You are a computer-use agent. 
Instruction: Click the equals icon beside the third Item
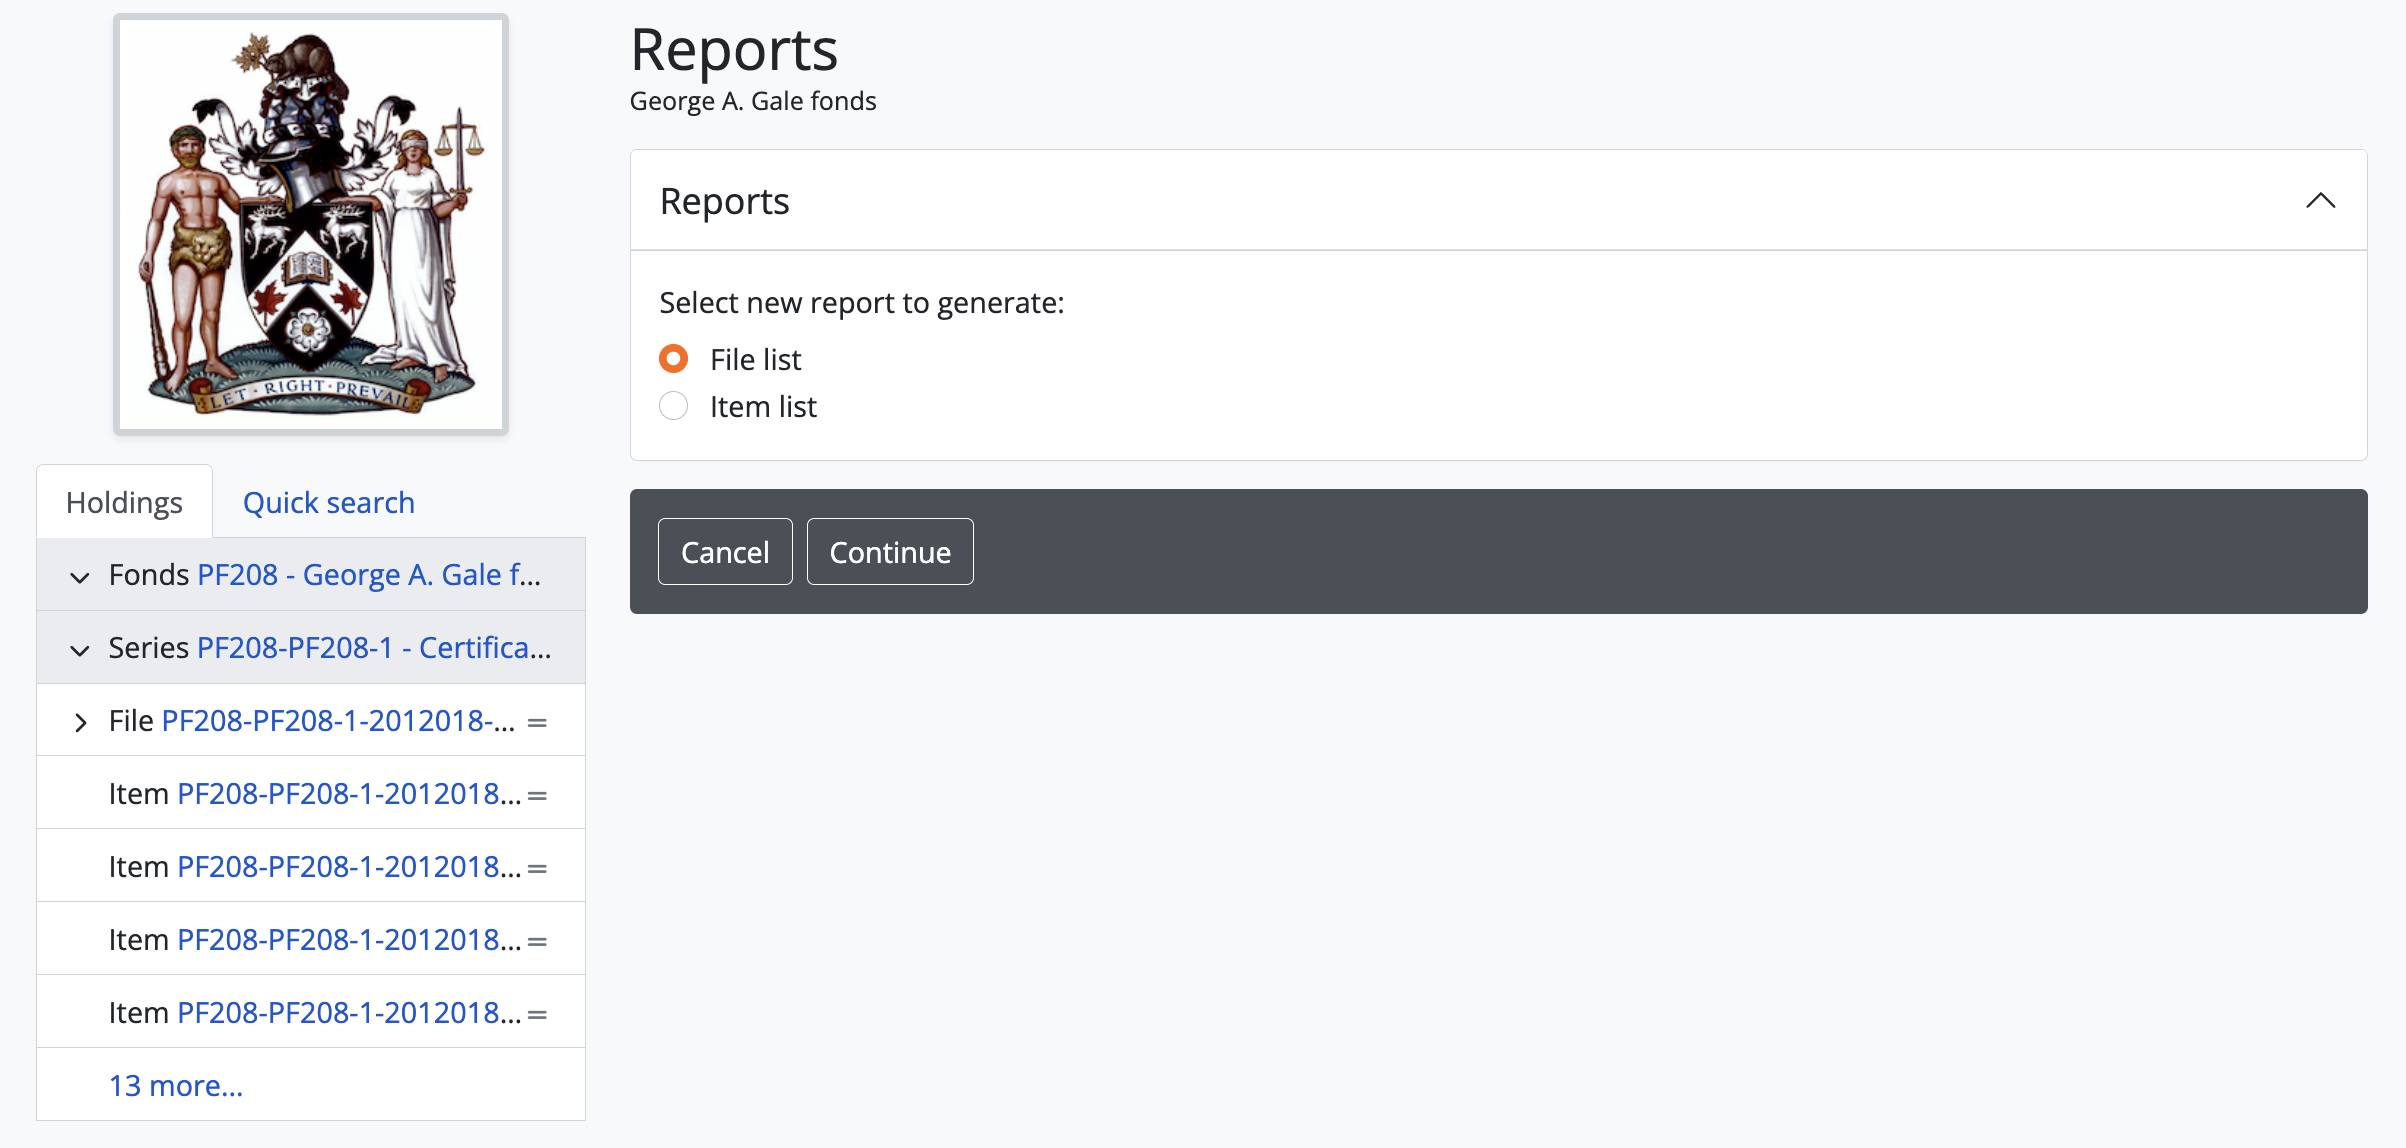click(537, 941)
